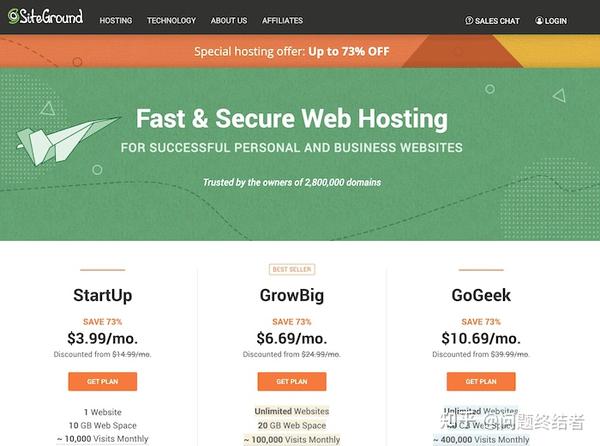Click the SiteGround logo
Viewport: 600px width, 446px height.
46,17
